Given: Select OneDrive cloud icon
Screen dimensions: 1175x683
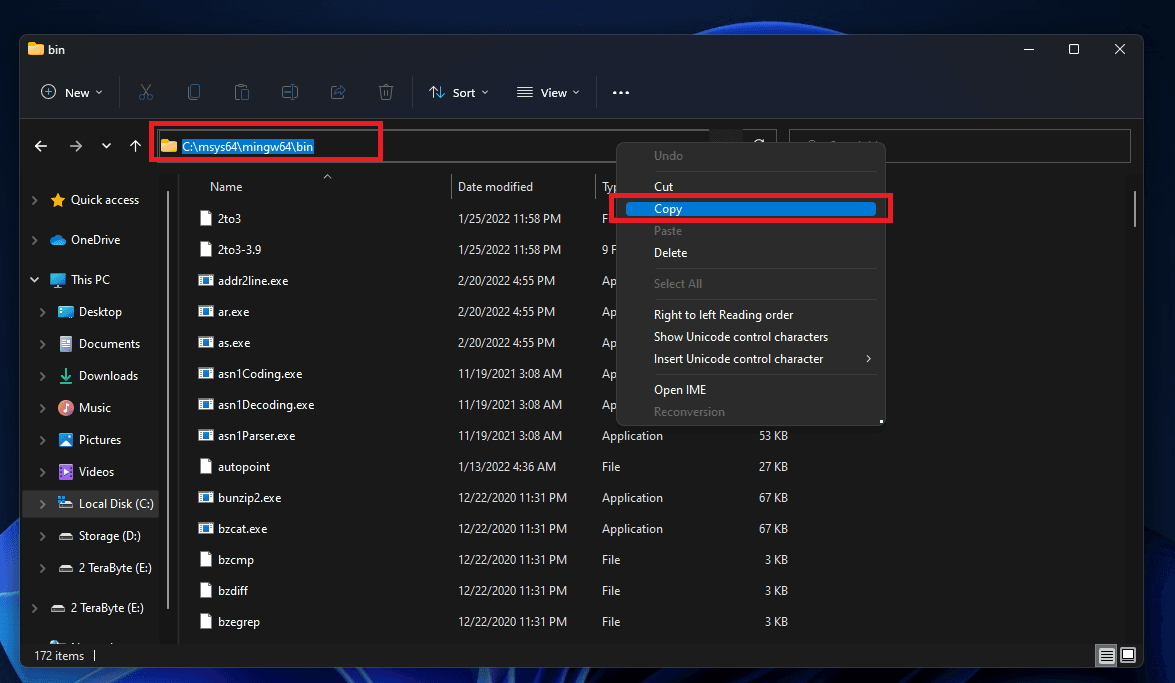Looking at the screenshot, I should [x=58, y=240].
